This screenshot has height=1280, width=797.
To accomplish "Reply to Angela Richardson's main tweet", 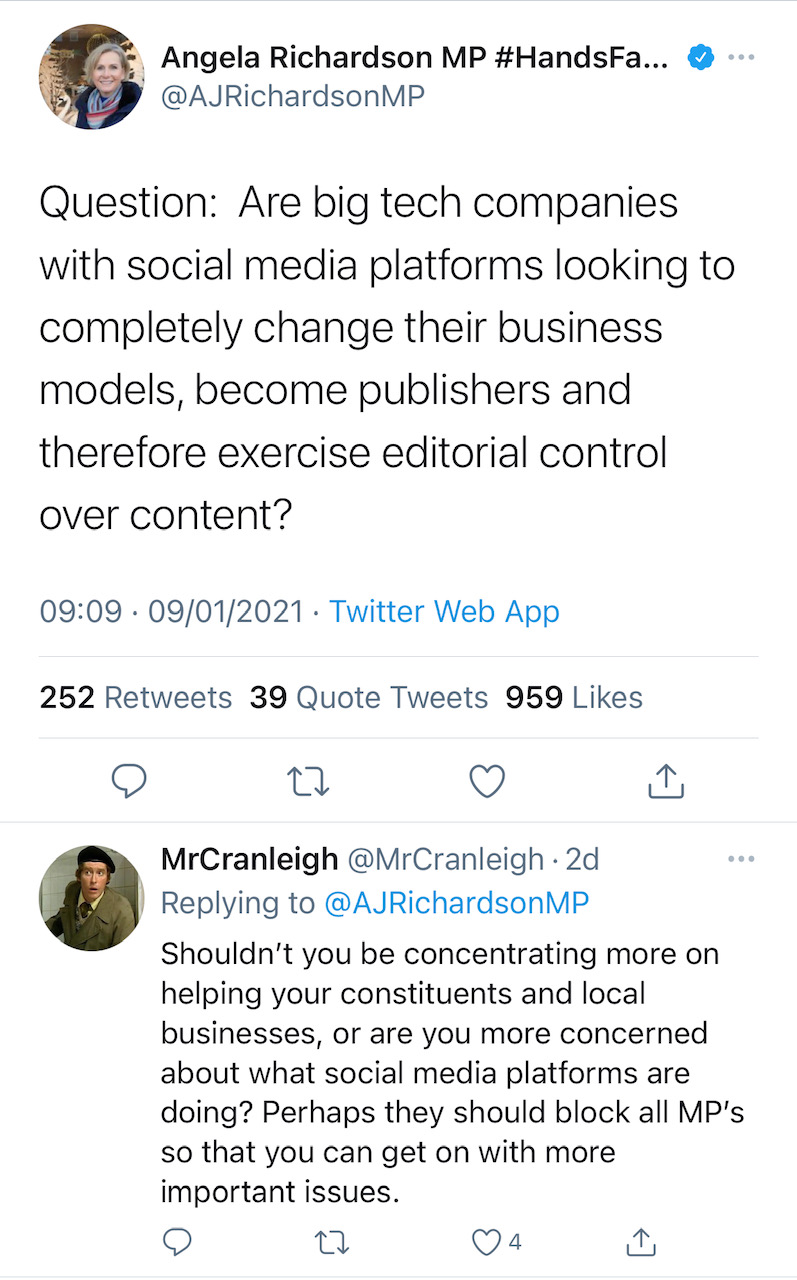I will pyautogui.click(x=128, y=782).
